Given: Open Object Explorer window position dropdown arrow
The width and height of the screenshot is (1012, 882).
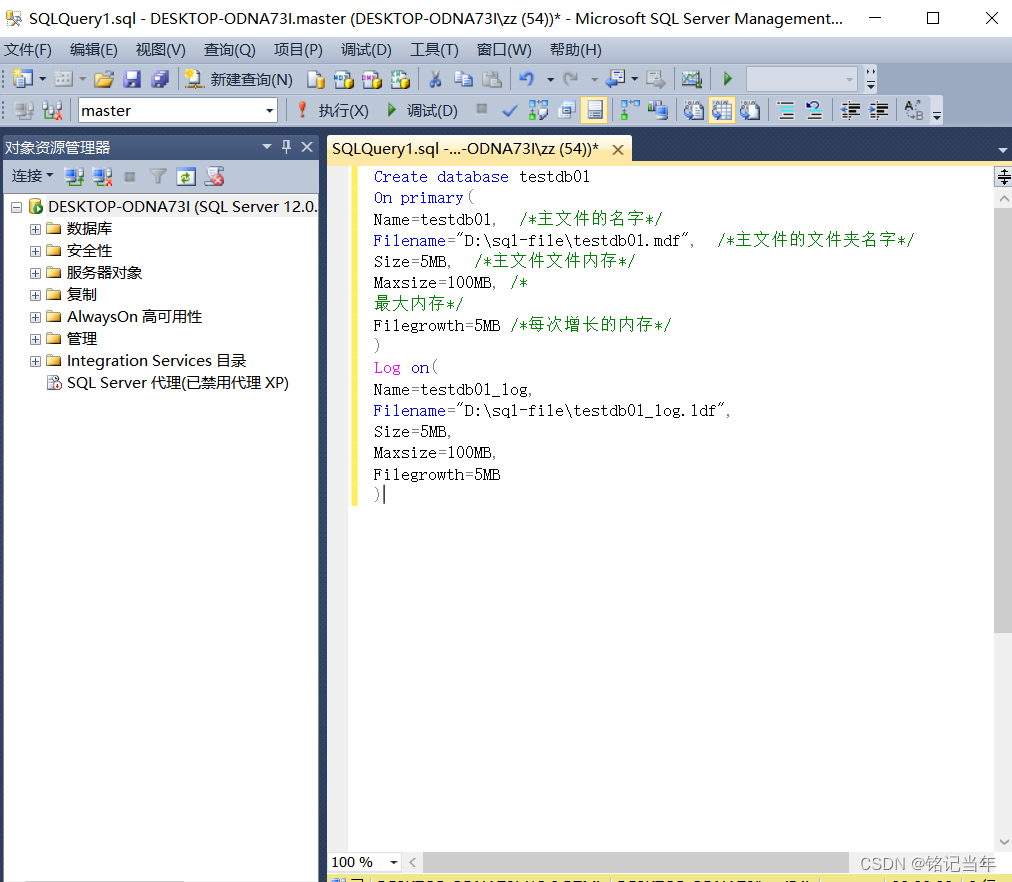Looking at the screenshot, I should click(x=267, y=147).
